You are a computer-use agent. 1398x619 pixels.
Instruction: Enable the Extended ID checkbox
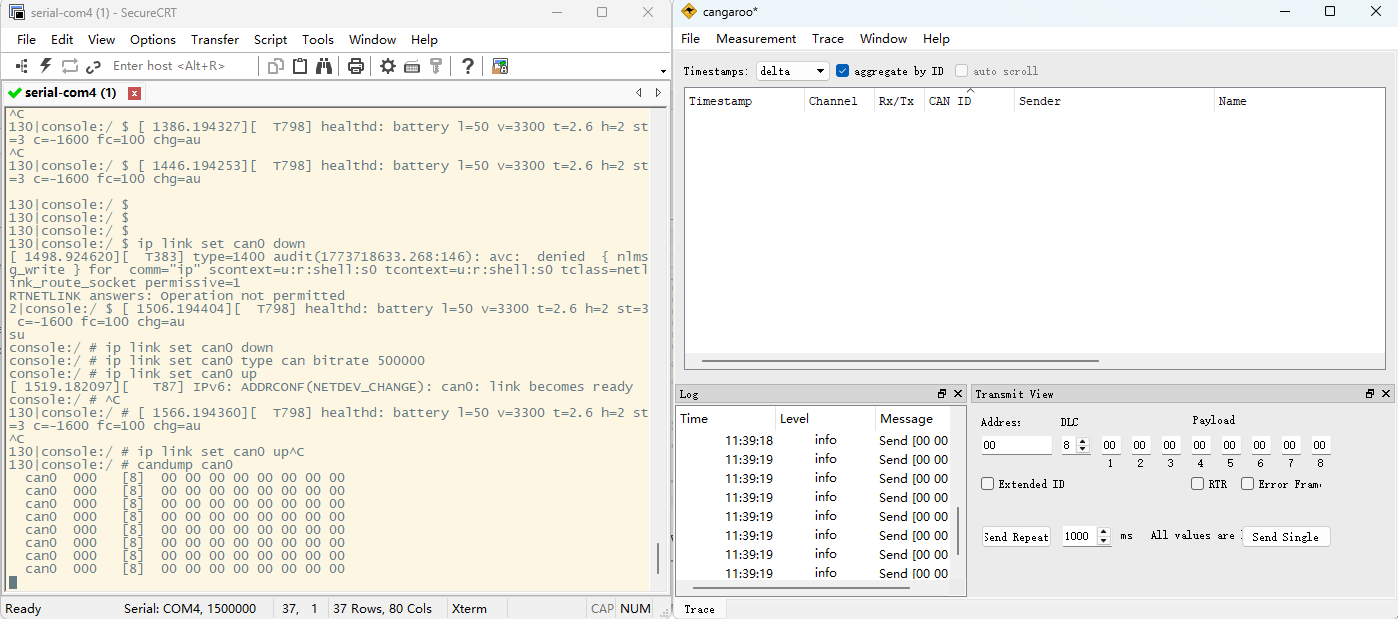(988, 484)
